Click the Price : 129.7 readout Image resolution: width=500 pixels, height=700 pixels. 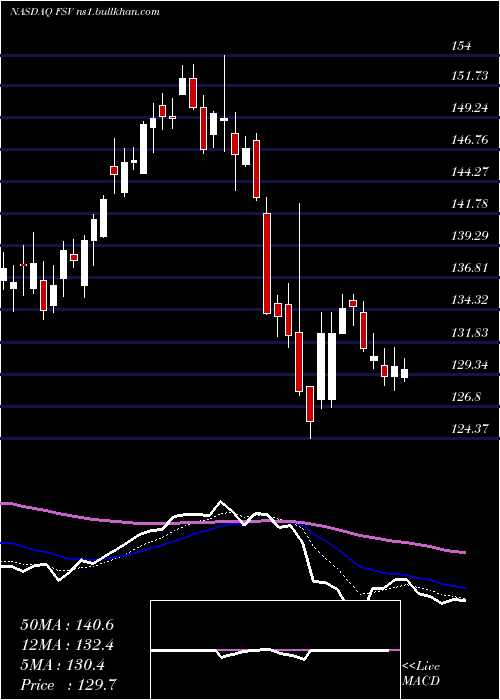pos(70,685)
